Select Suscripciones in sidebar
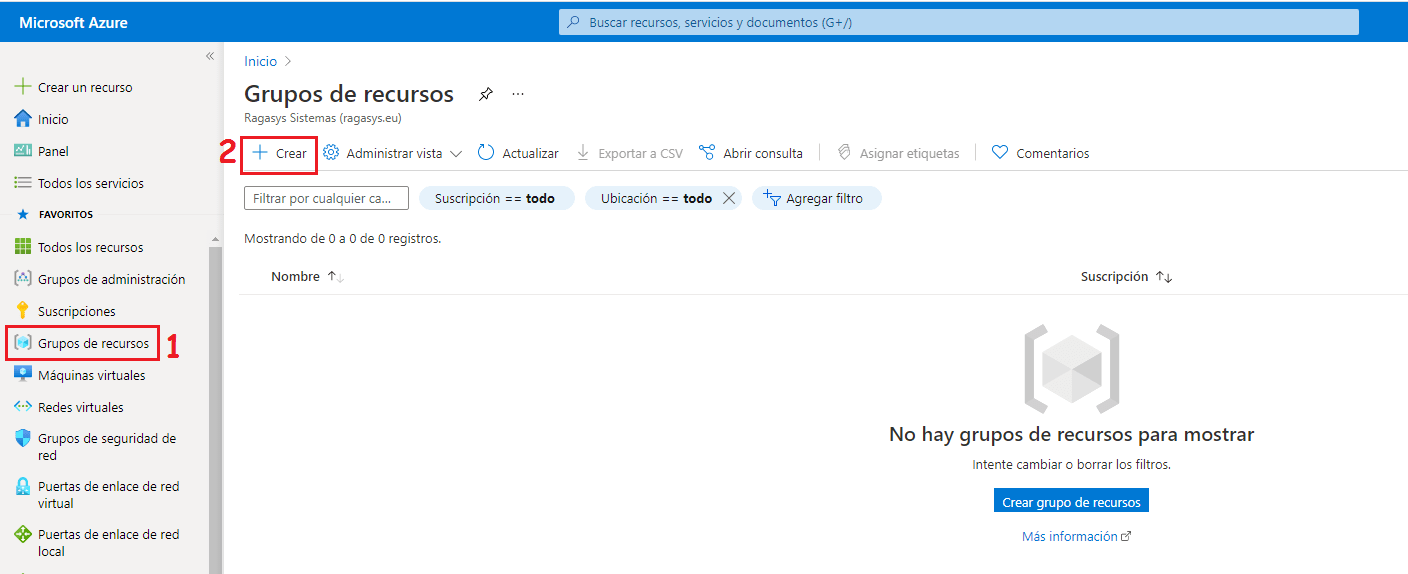Image resolution: width=1408 pixels, height=574 pixels. click(x=77, y=311)
